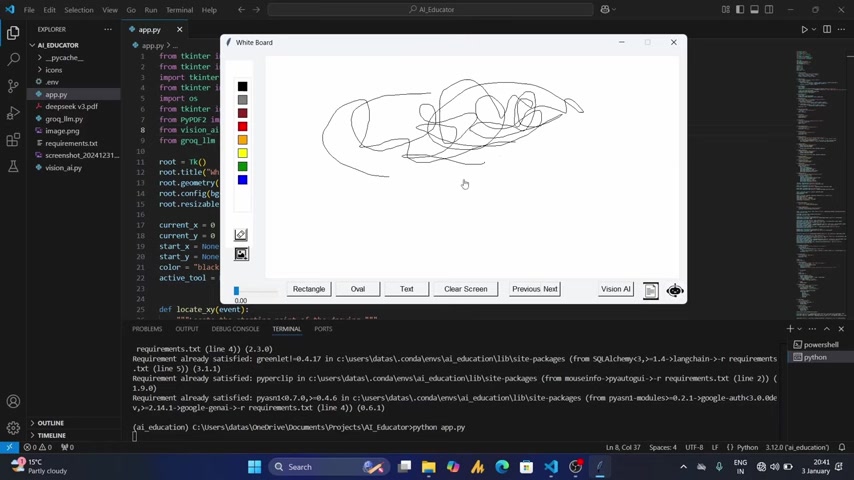Open the run dropdown arrow beside play
The height and width of the screenshot is (480, 854).
[814, 29]
